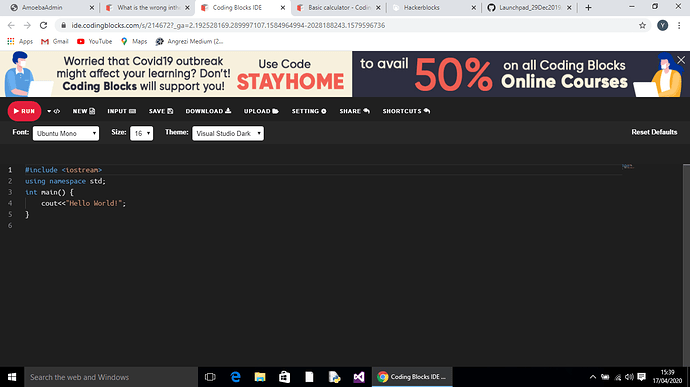Upload a code file
This screenshot has width=690, height=387.
[261, 111]
